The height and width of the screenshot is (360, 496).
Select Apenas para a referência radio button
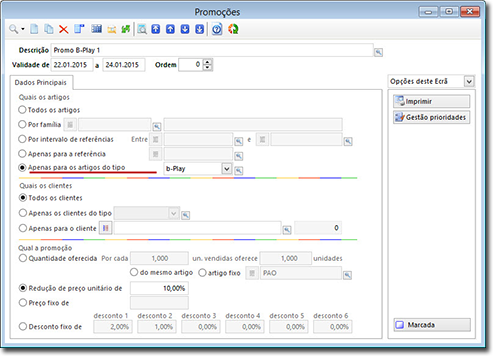point(22,154)
